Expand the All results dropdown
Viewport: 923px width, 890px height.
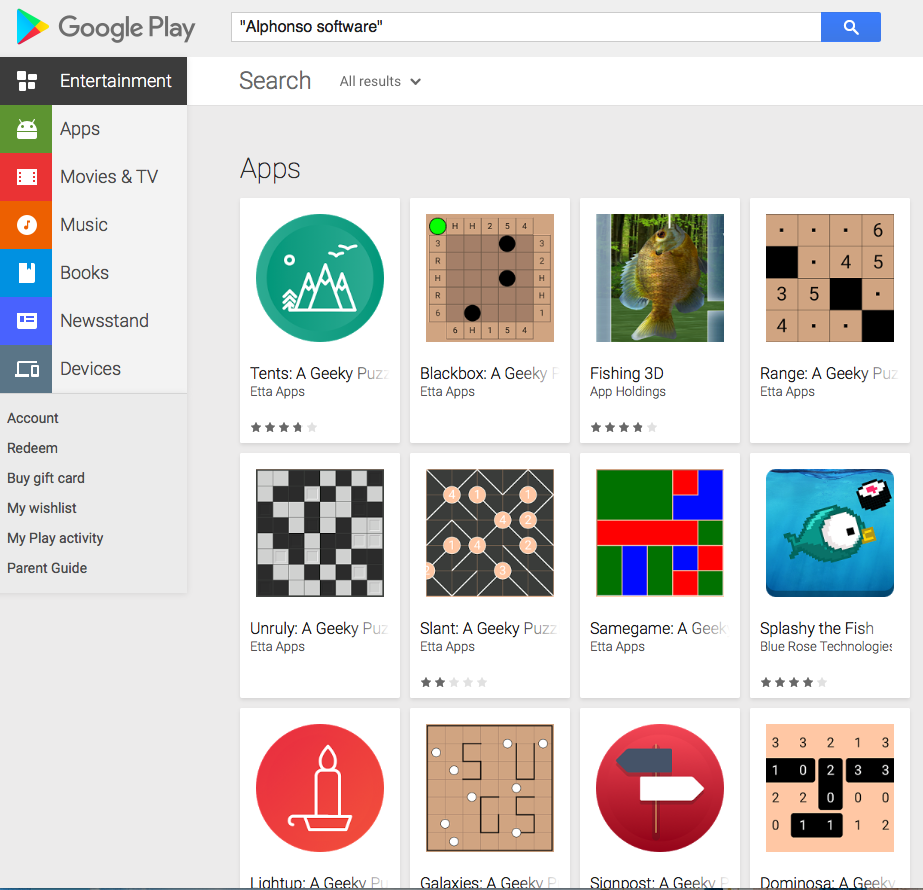(380, 81)
